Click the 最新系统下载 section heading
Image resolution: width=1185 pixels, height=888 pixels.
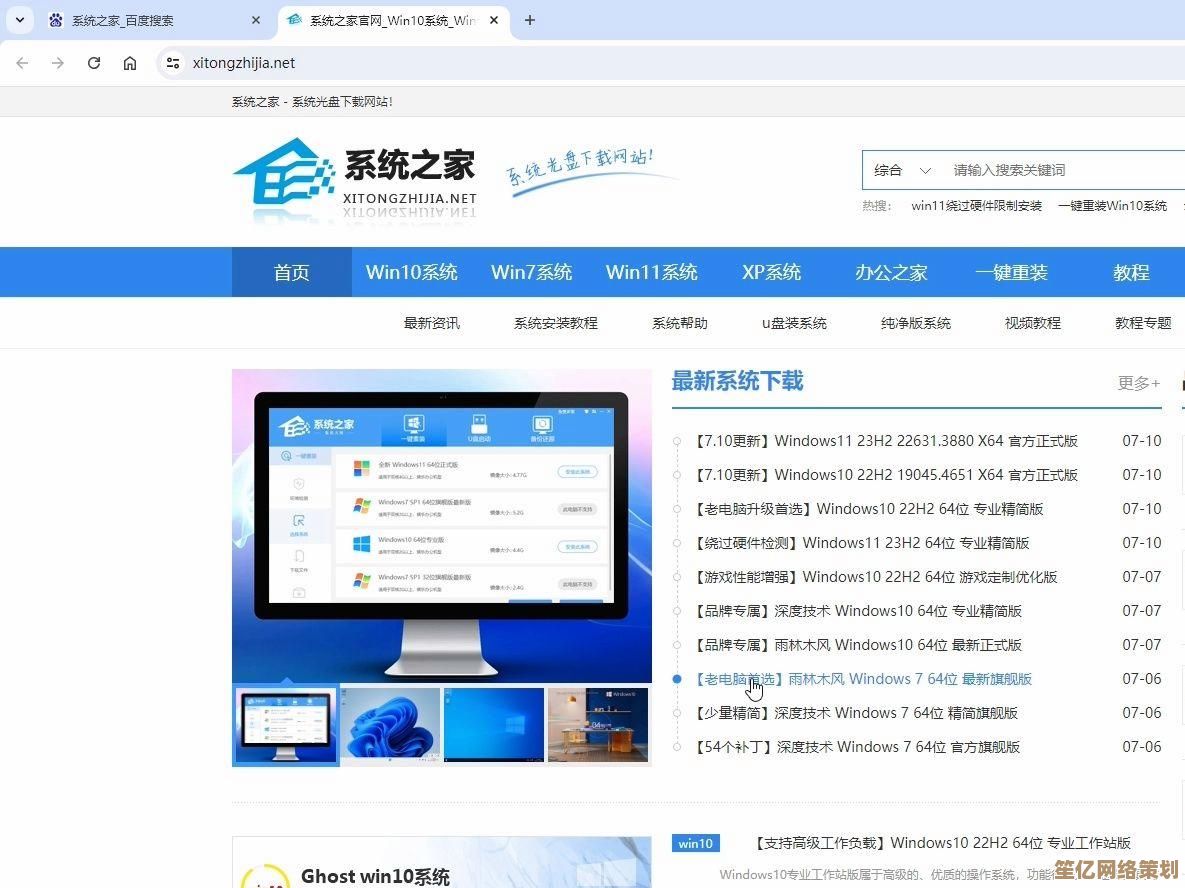pos(738,381)
